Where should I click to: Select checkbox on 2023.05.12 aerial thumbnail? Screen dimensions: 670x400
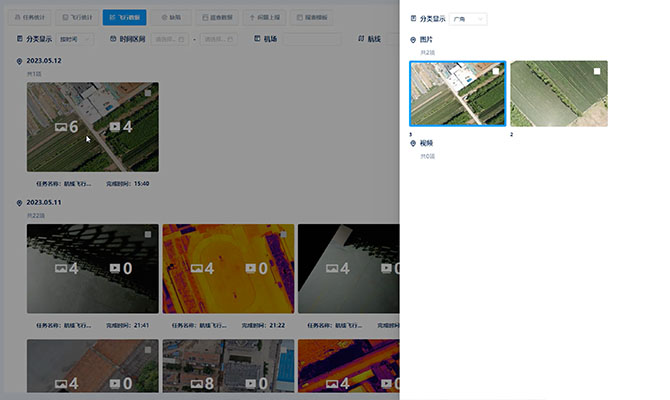[148, 93]
